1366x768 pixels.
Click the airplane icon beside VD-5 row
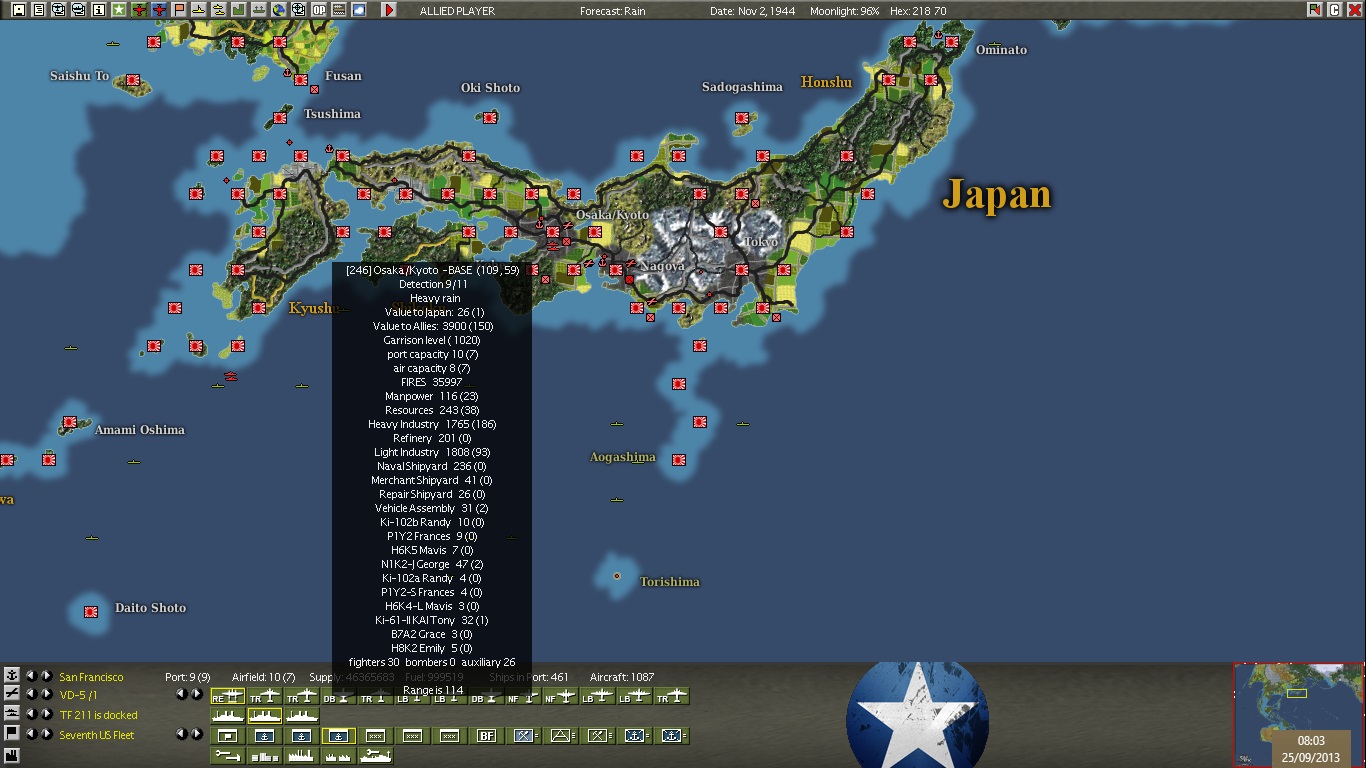pyautogui.click(x=12, y=694)
